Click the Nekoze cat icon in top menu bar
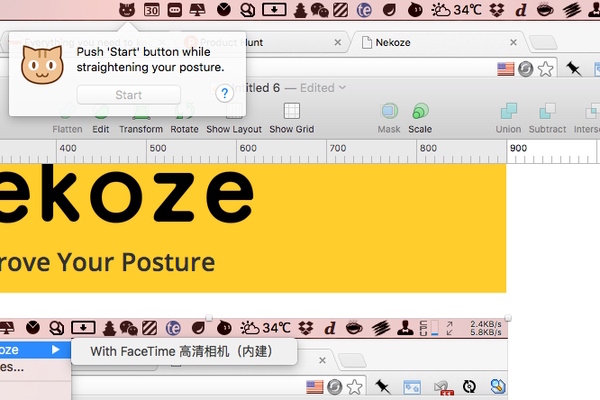 pyautogui.click(x=127, y=10)
